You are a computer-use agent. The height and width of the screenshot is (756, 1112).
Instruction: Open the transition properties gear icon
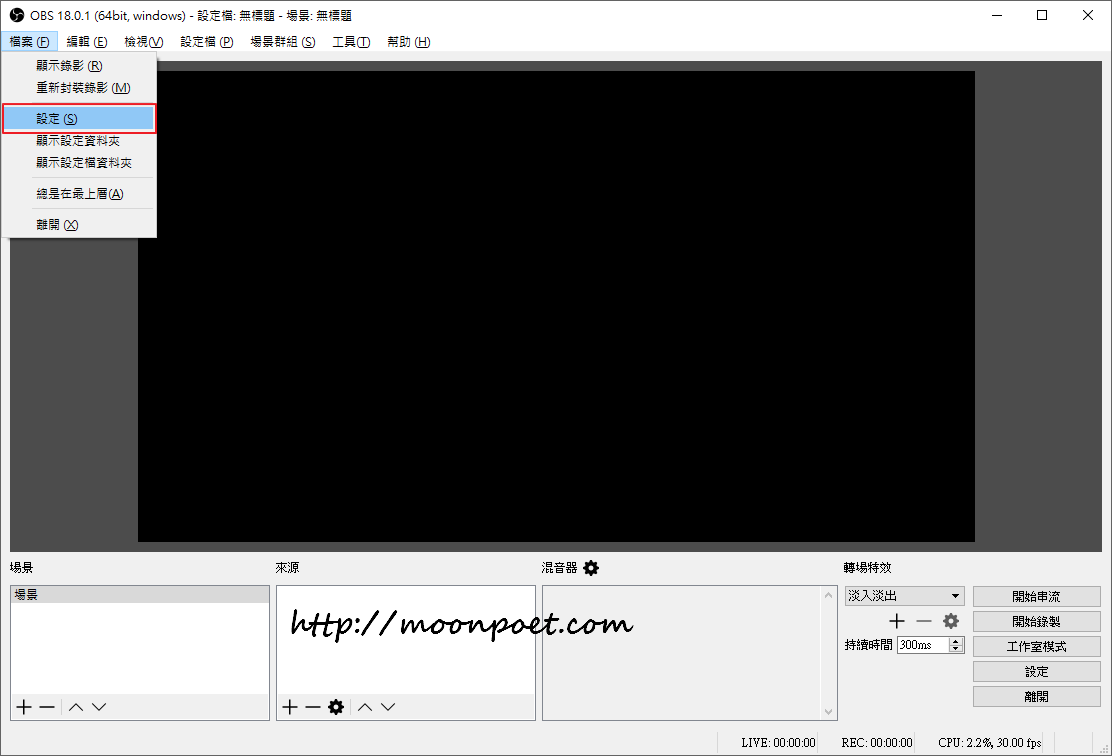(951, 621)
